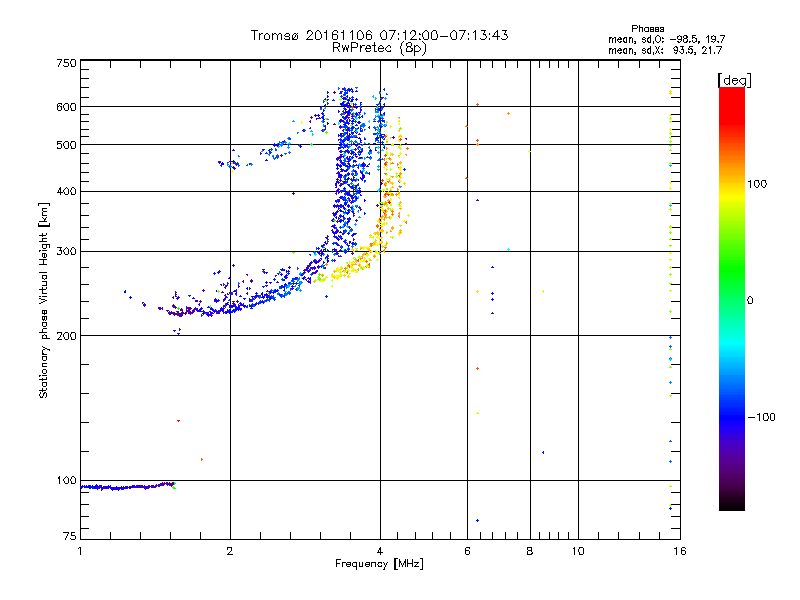
Task: Click the y-axis tick label '300'
Action: pos(66,251)
